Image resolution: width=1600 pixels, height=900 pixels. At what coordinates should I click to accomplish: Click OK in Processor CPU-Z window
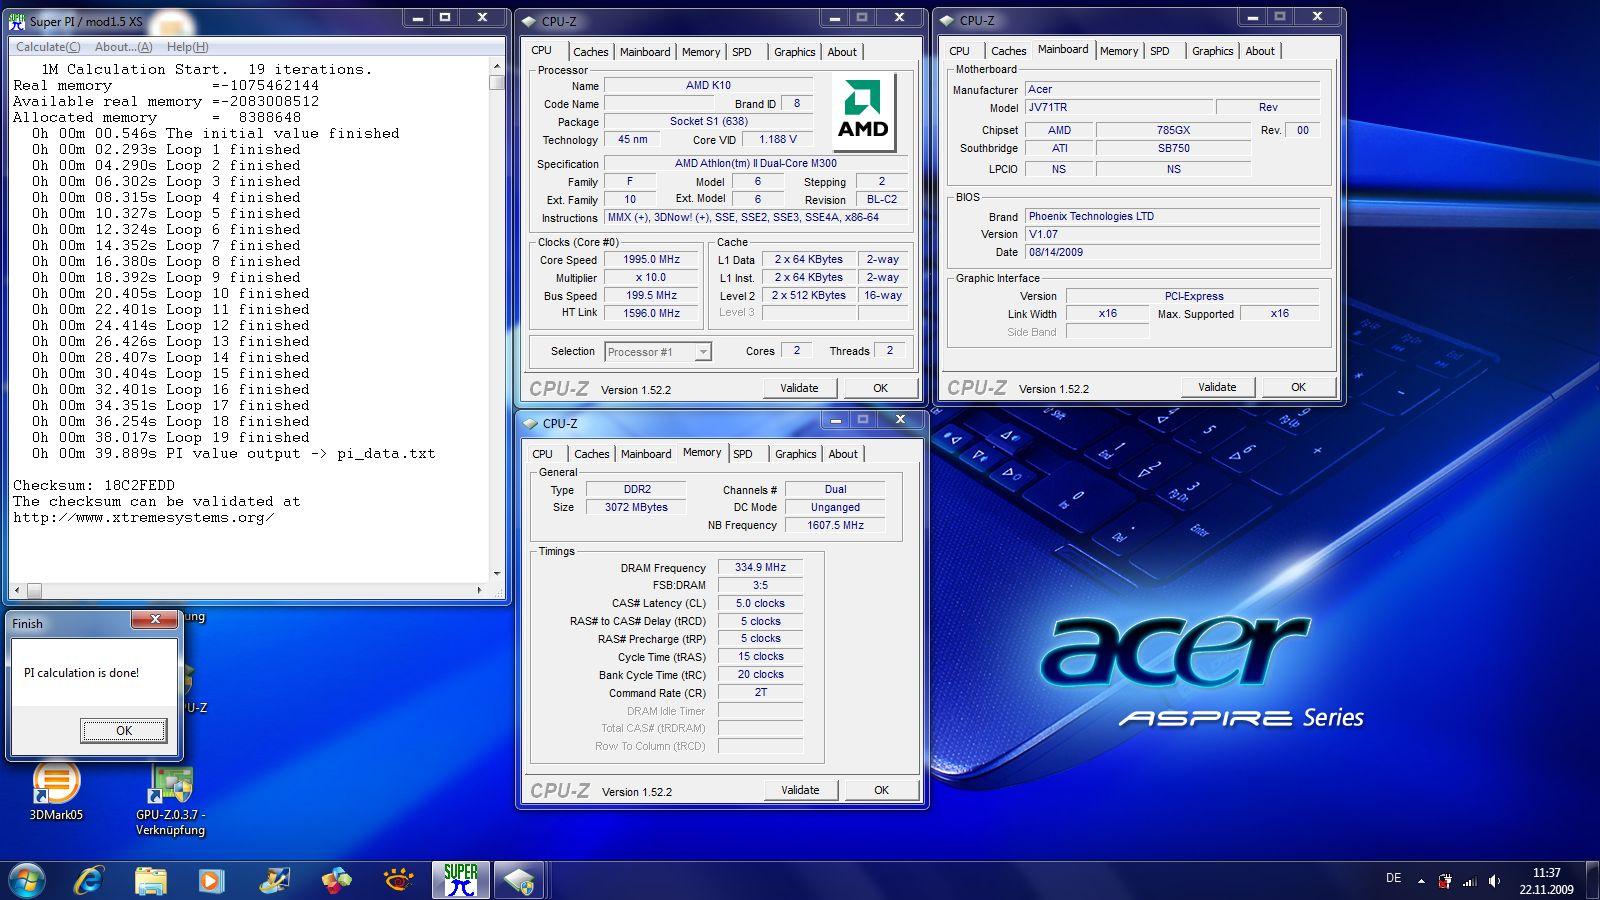pos(880,388)
